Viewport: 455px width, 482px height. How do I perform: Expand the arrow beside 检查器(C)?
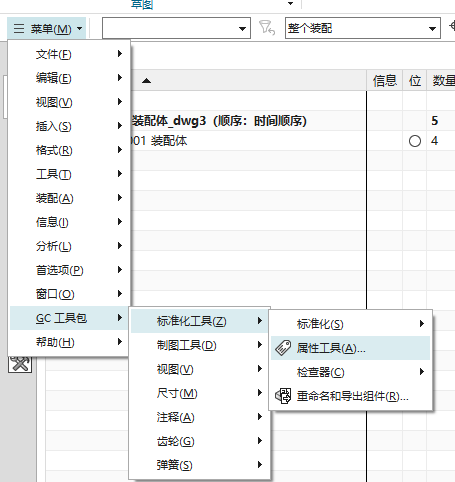(x=422, y=371)
